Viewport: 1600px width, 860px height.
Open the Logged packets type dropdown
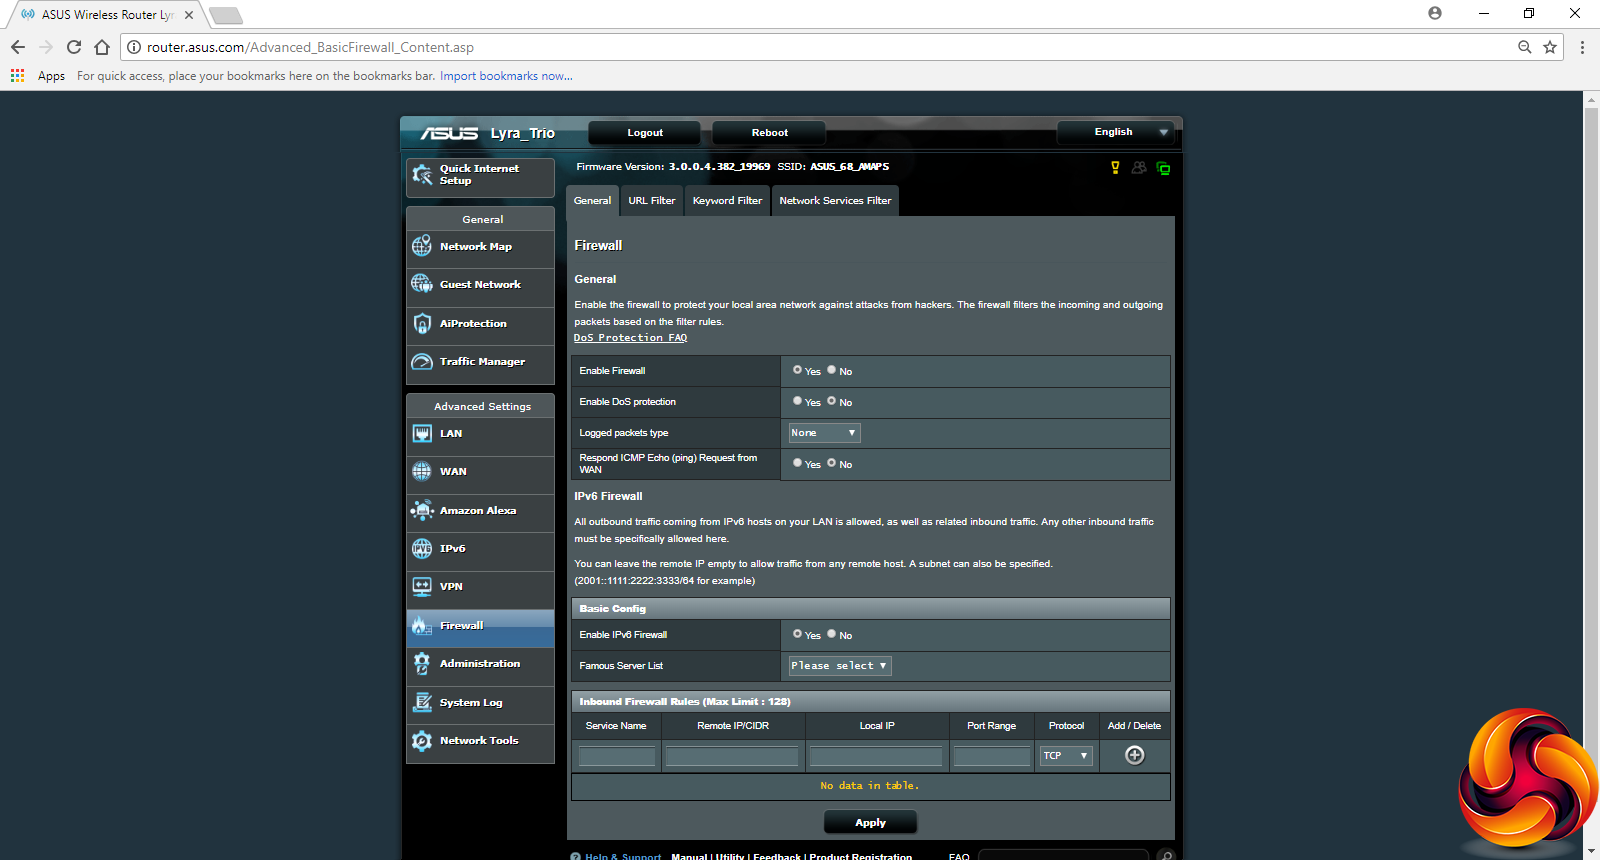point(824,433)
